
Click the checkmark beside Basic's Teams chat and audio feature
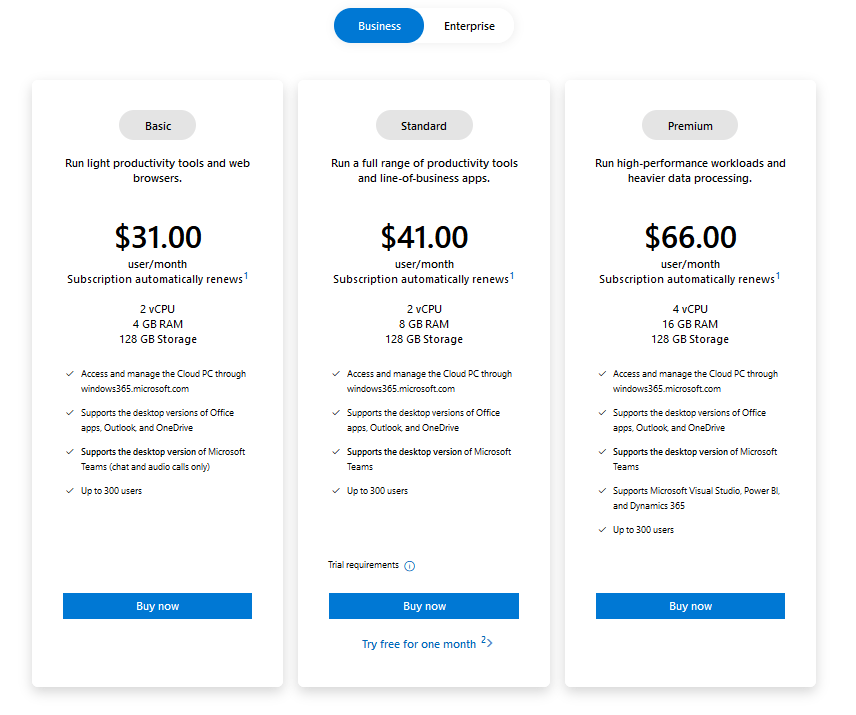(x=69, y=452)
